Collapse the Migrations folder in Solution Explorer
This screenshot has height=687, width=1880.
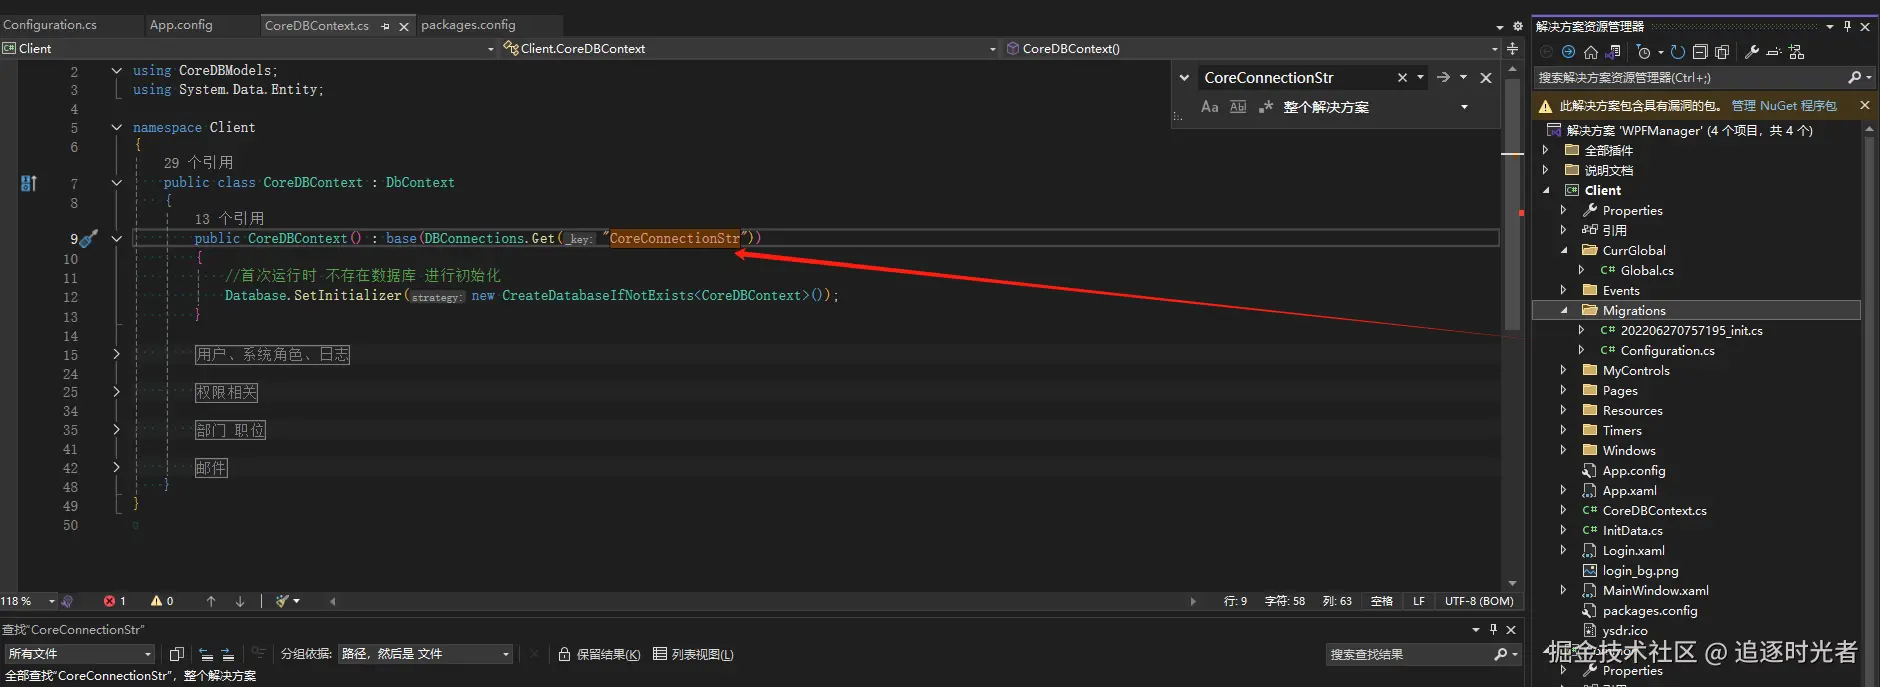coord(1565,310)
